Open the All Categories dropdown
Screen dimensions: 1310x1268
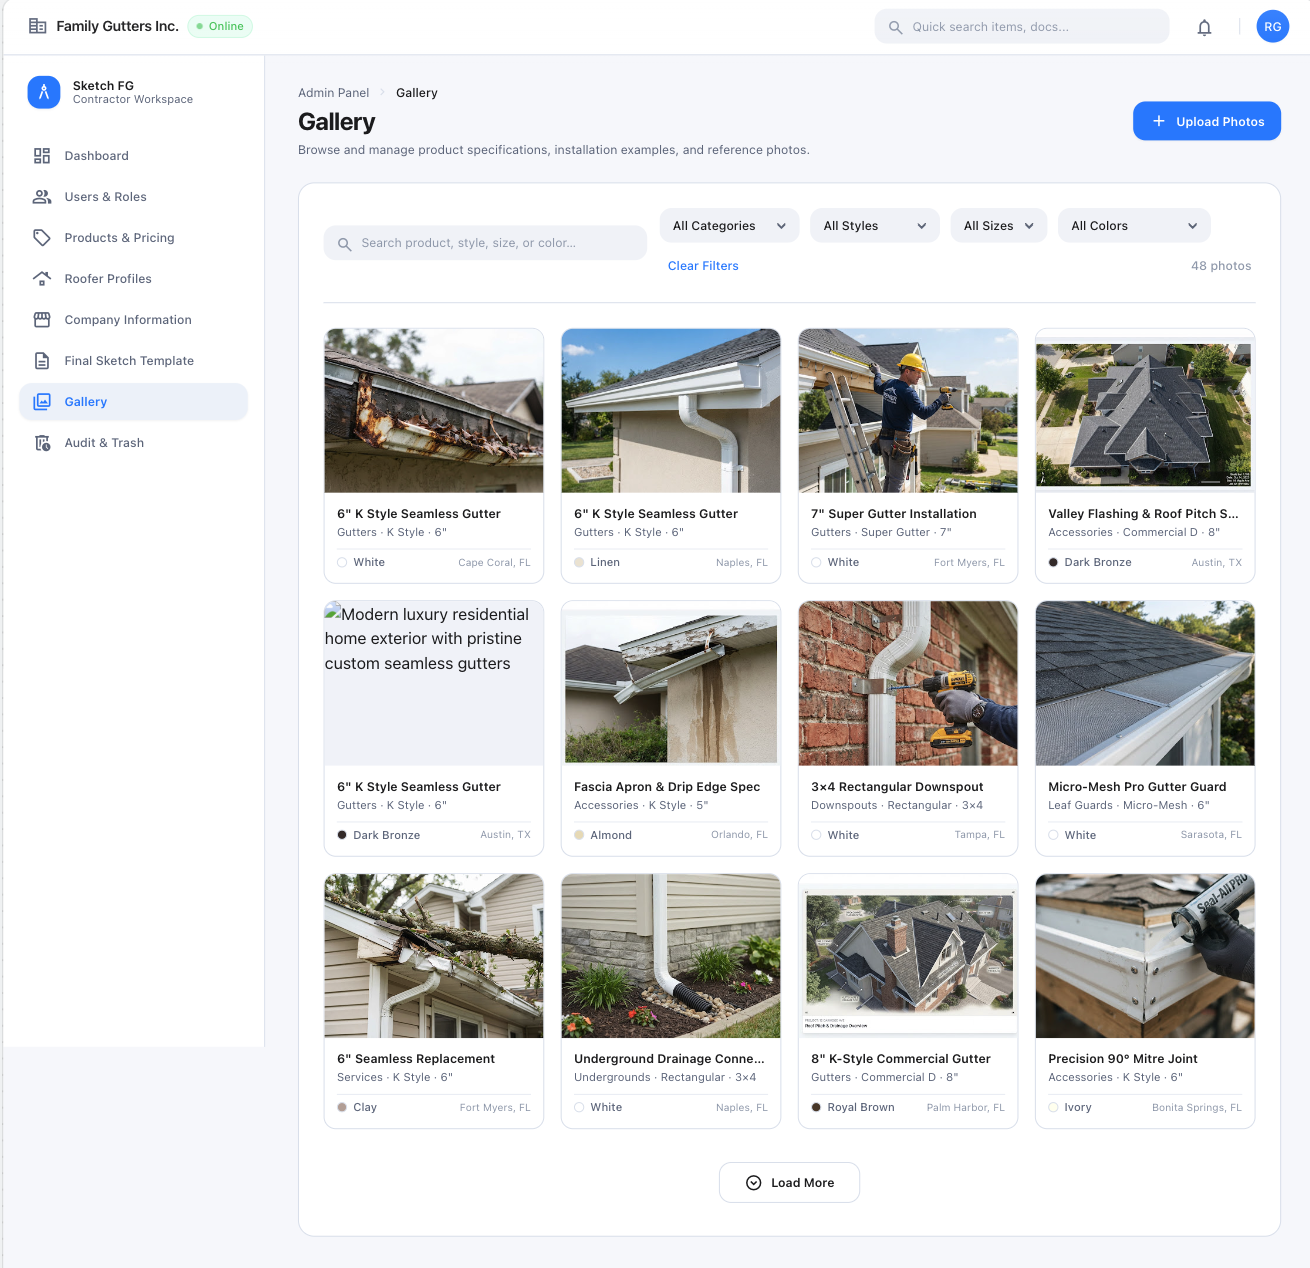[x=729, y=226]
